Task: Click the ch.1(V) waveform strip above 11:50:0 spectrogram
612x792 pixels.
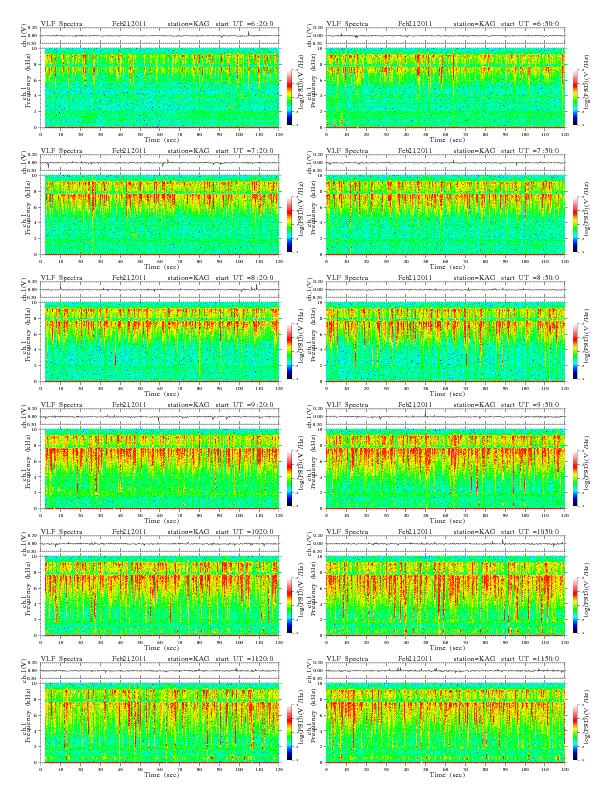Action: 445,671
